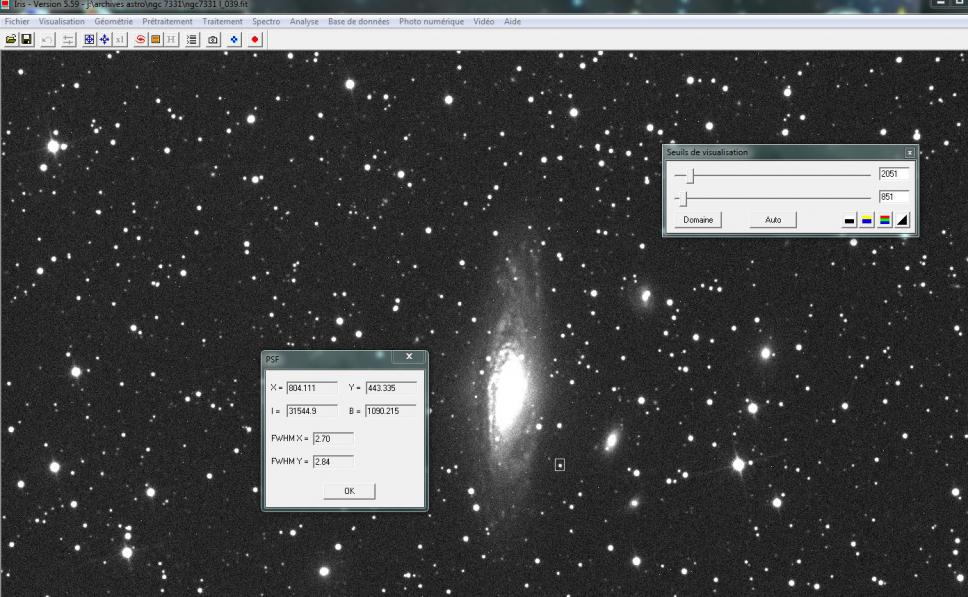
Task: Close the PSF dialog
Action: pyautogui.click(x=409, y=356)
